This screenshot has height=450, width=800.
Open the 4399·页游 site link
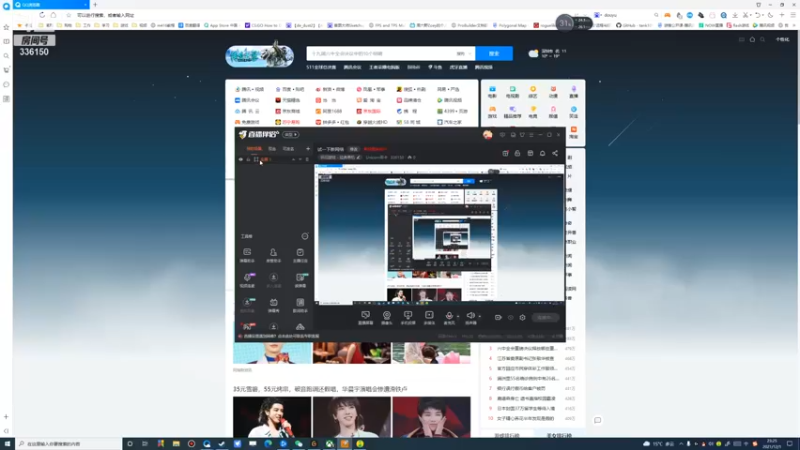click(453, 111)
